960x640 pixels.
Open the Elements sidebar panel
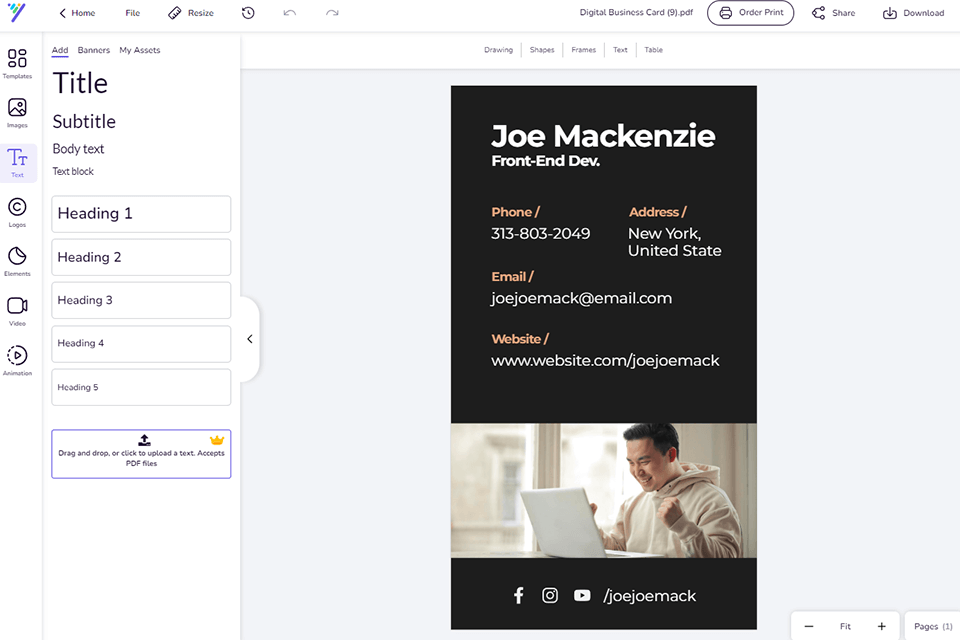tap(17, 260)
